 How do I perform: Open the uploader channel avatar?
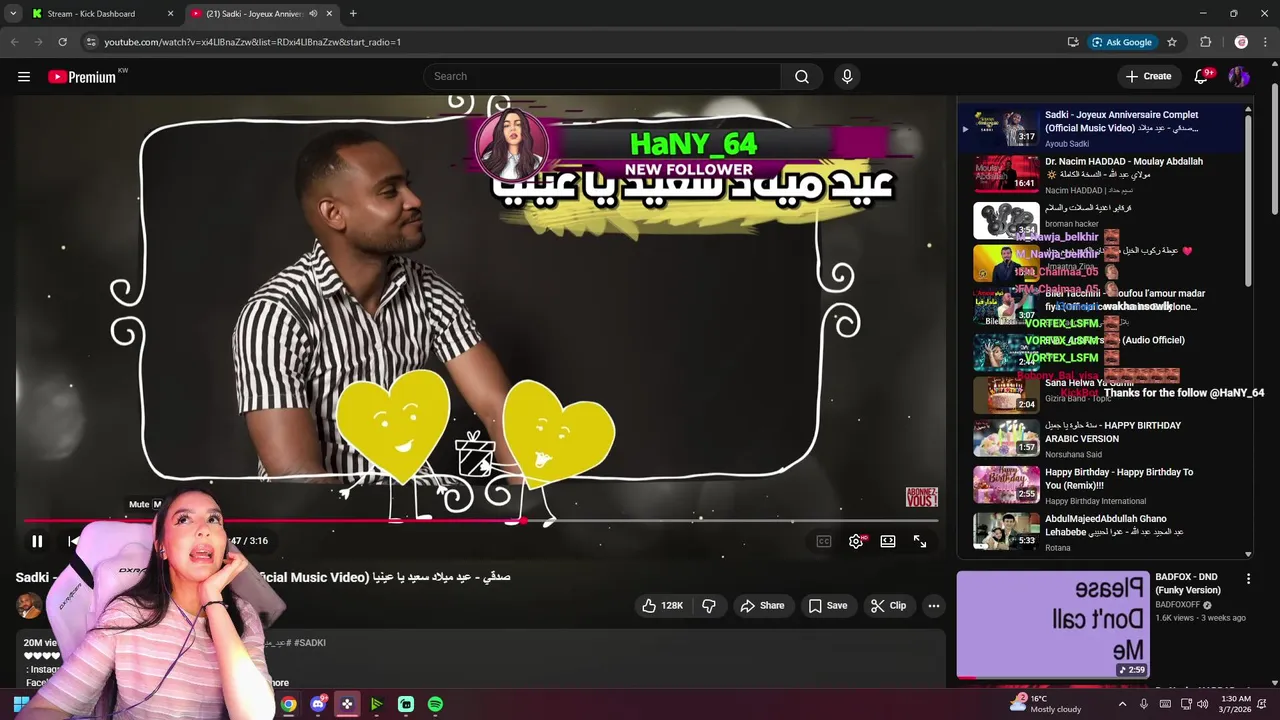coord(29,605)
